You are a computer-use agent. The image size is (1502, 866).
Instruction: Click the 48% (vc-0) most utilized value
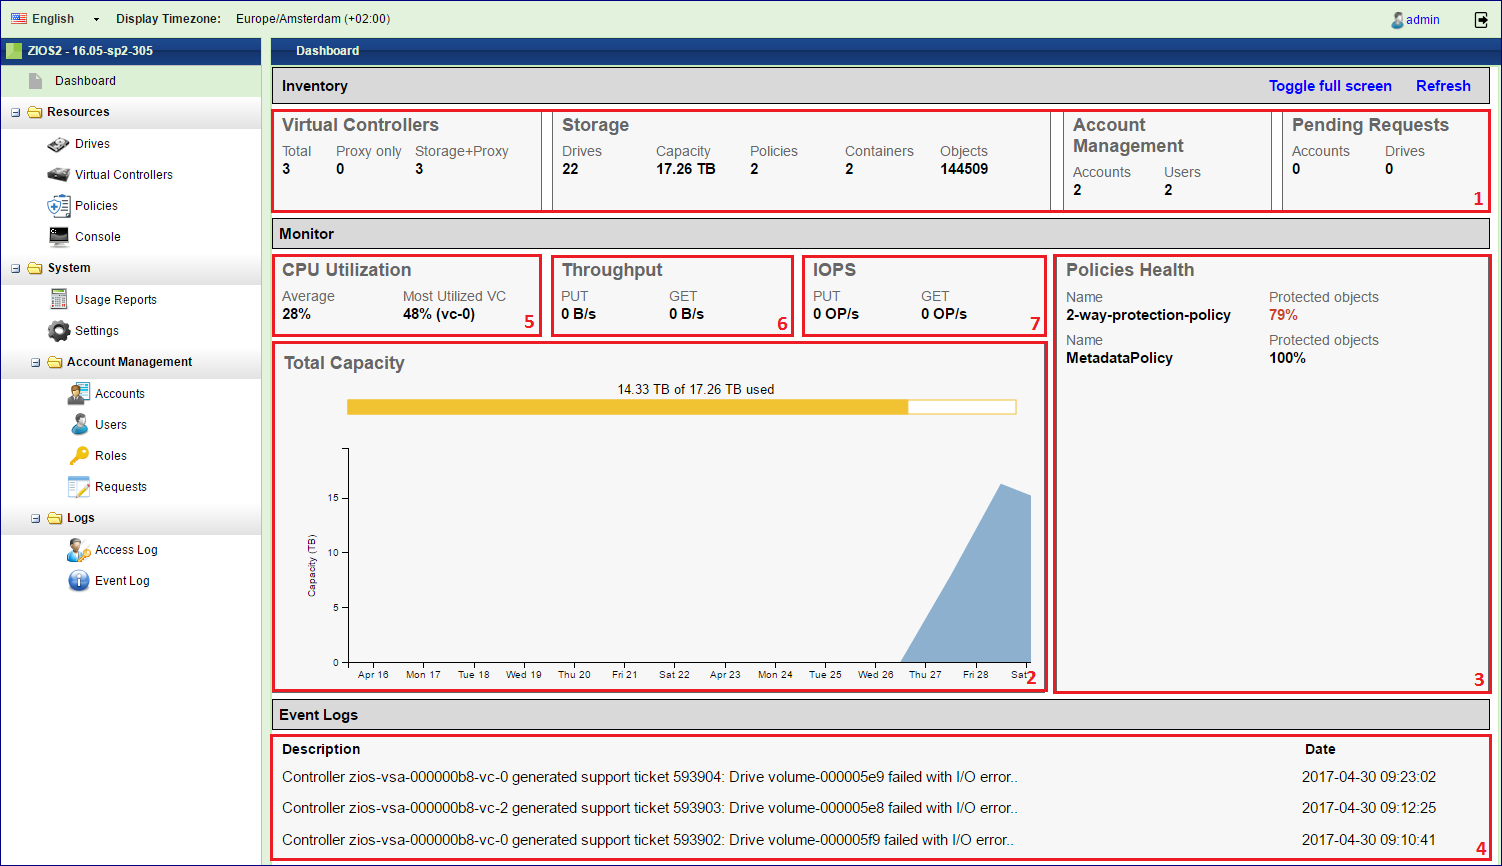tap(439, 314)
